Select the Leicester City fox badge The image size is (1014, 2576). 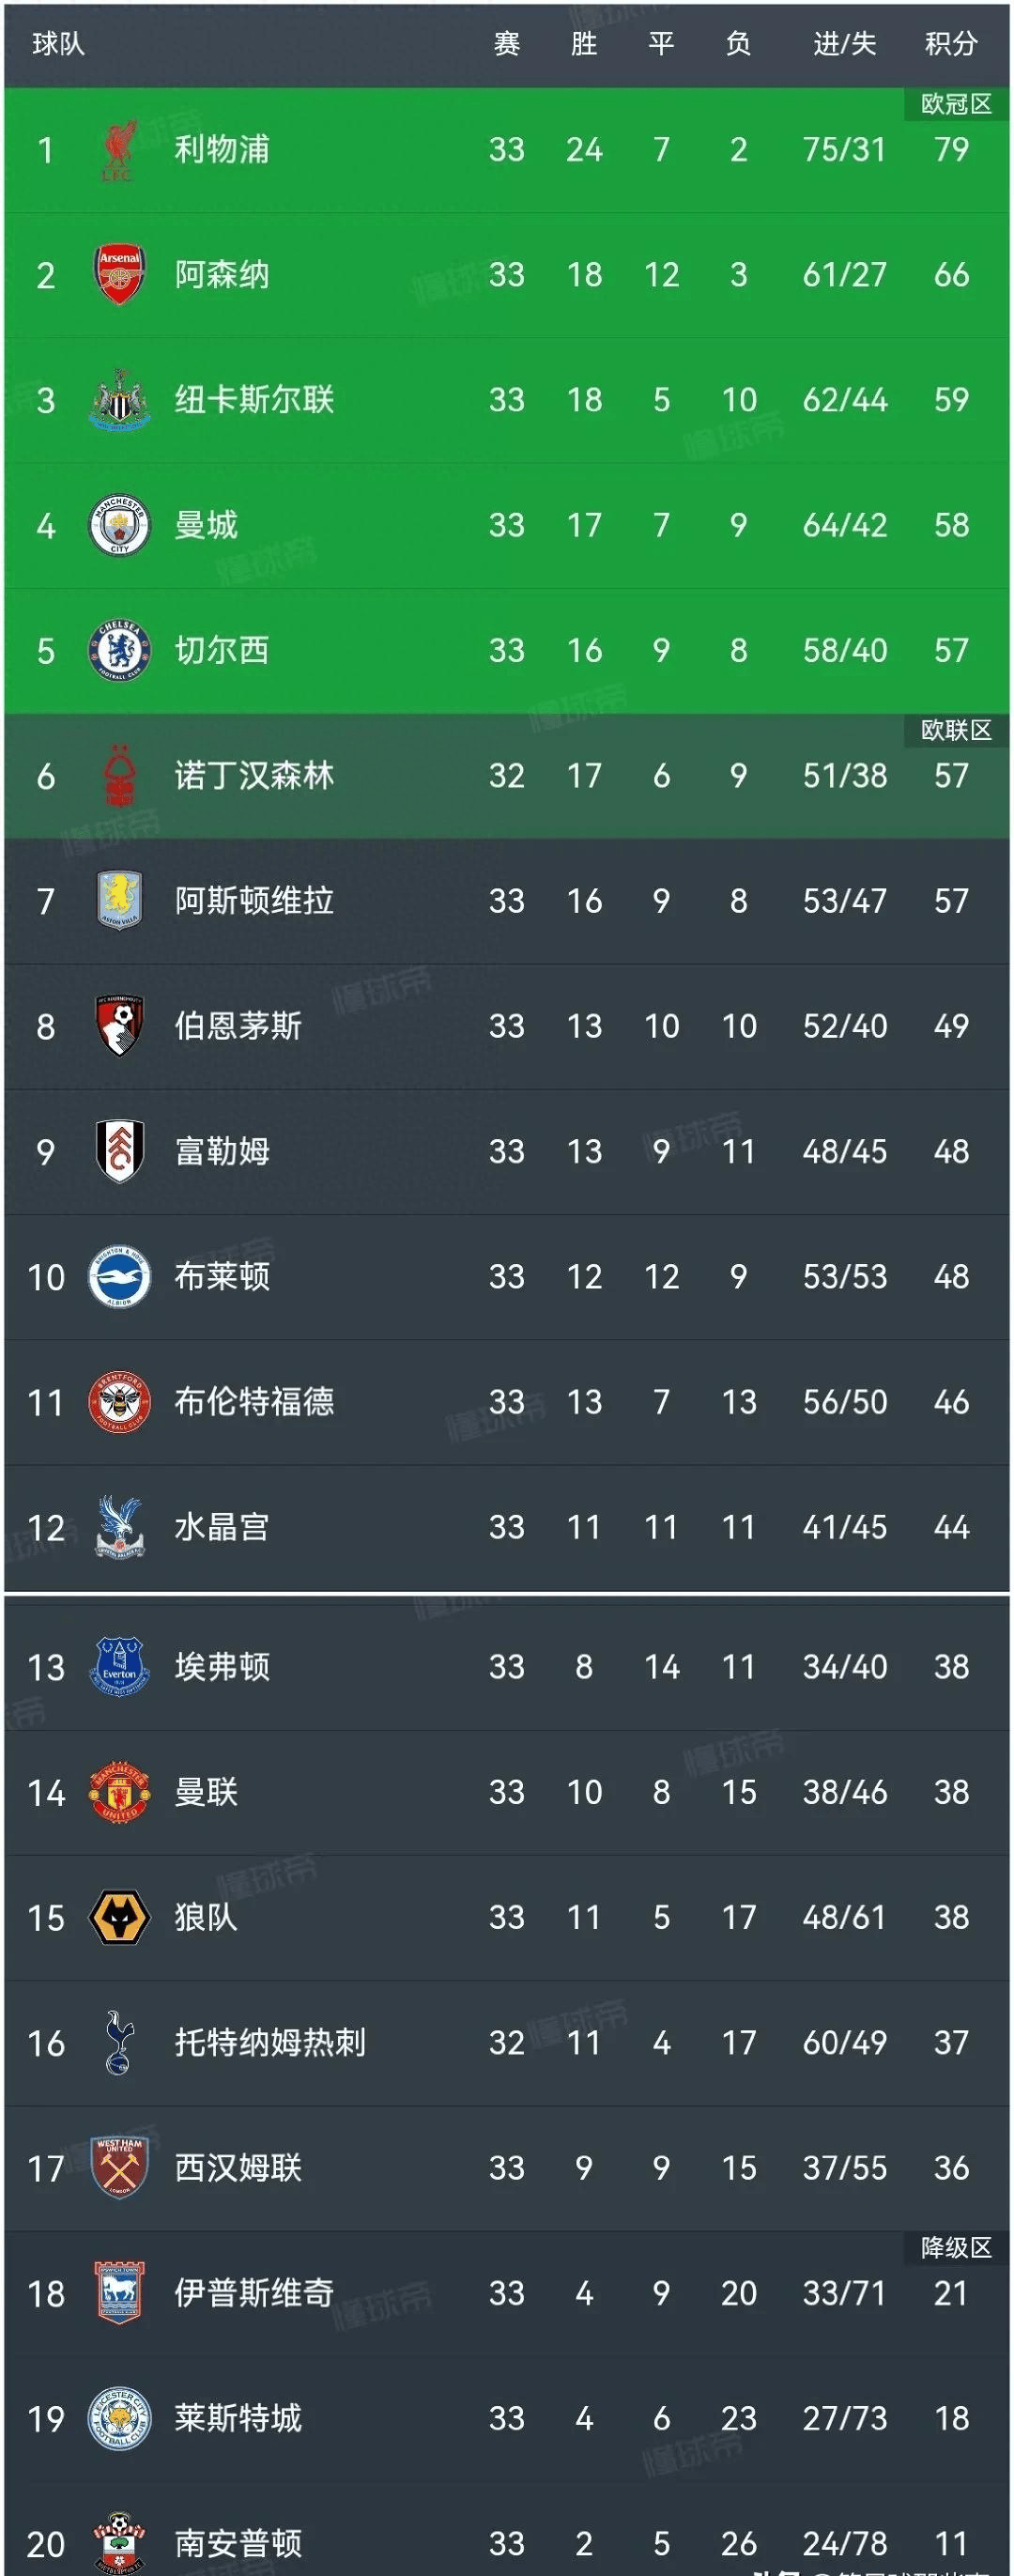(119, 2418)
